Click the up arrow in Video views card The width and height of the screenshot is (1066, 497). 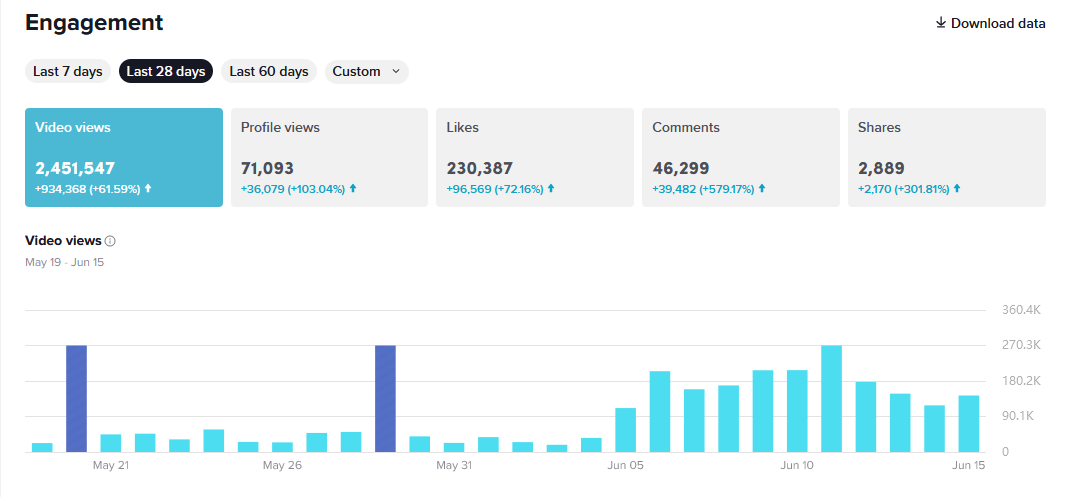coord(148,188)
